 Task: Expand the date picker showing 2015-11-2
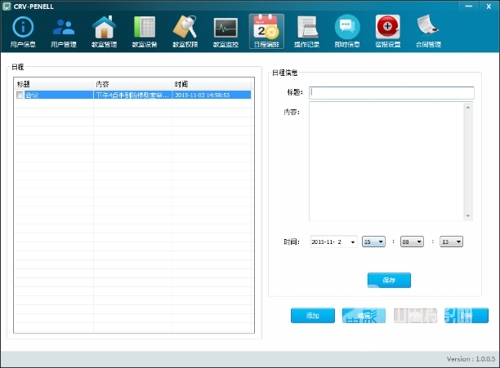coord(353,242)
